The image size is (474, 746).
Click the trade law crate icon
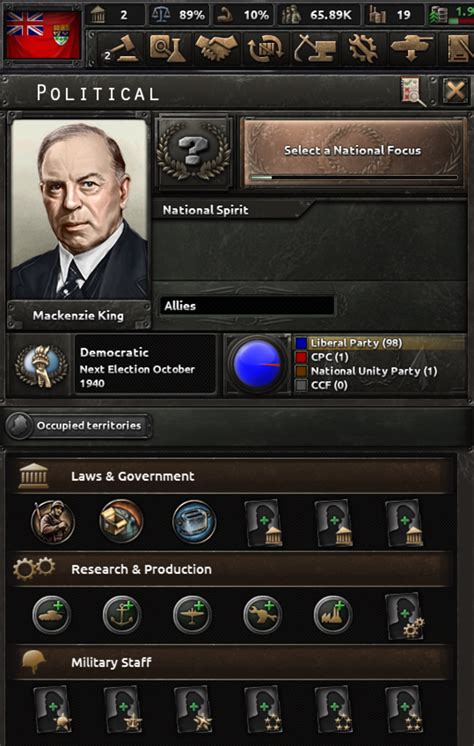click(121, 521)
